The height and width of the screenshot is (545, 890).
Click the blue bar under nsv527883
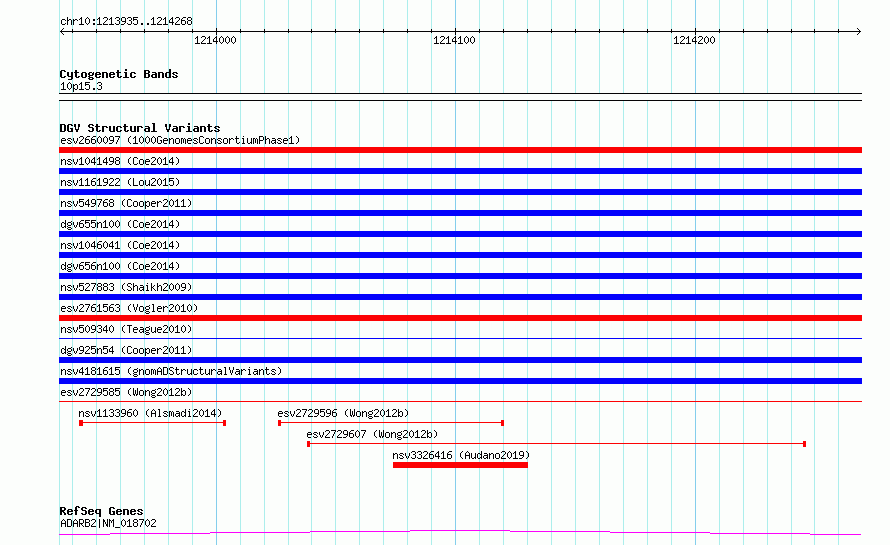pyautogui.click(x=460, y=297)
